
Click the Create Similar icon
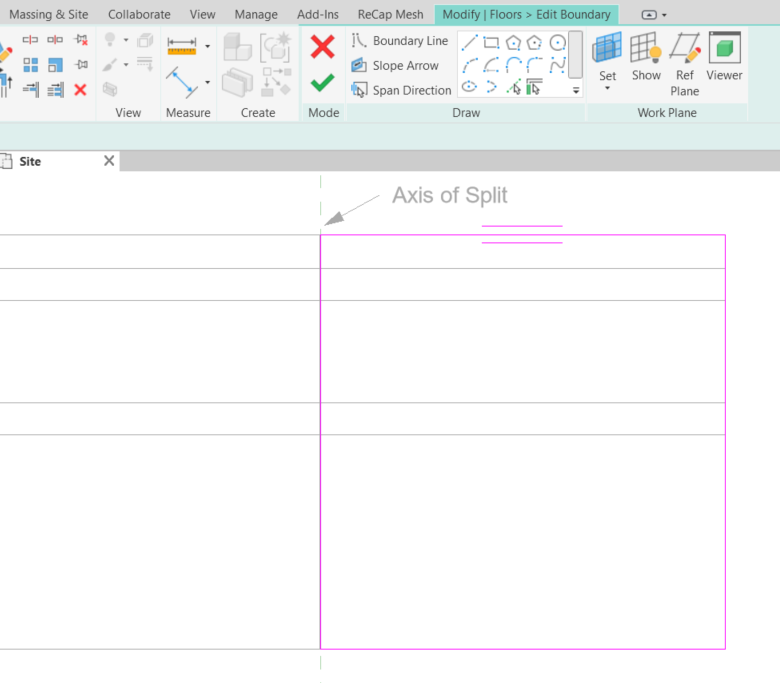(276, 82)
